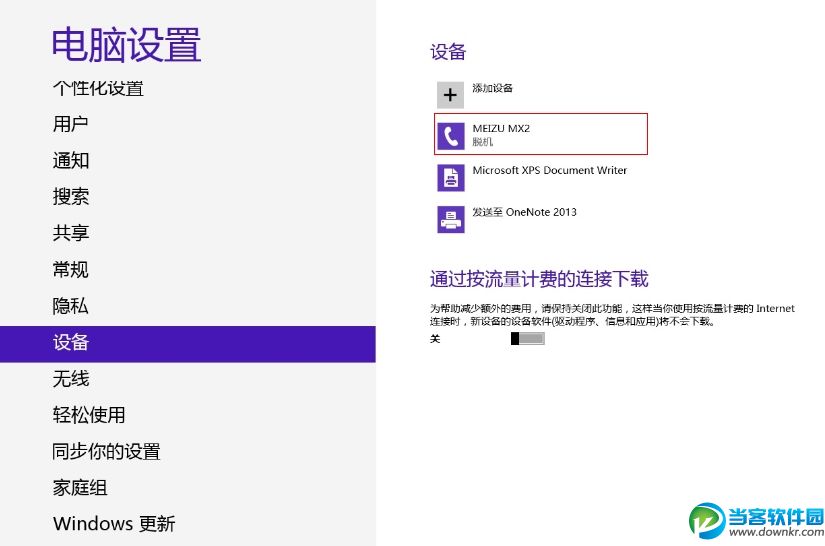Viewport: 825px width, 546px height.
Task: Switch to 共享 settings
Action: [x=71, y=233]
